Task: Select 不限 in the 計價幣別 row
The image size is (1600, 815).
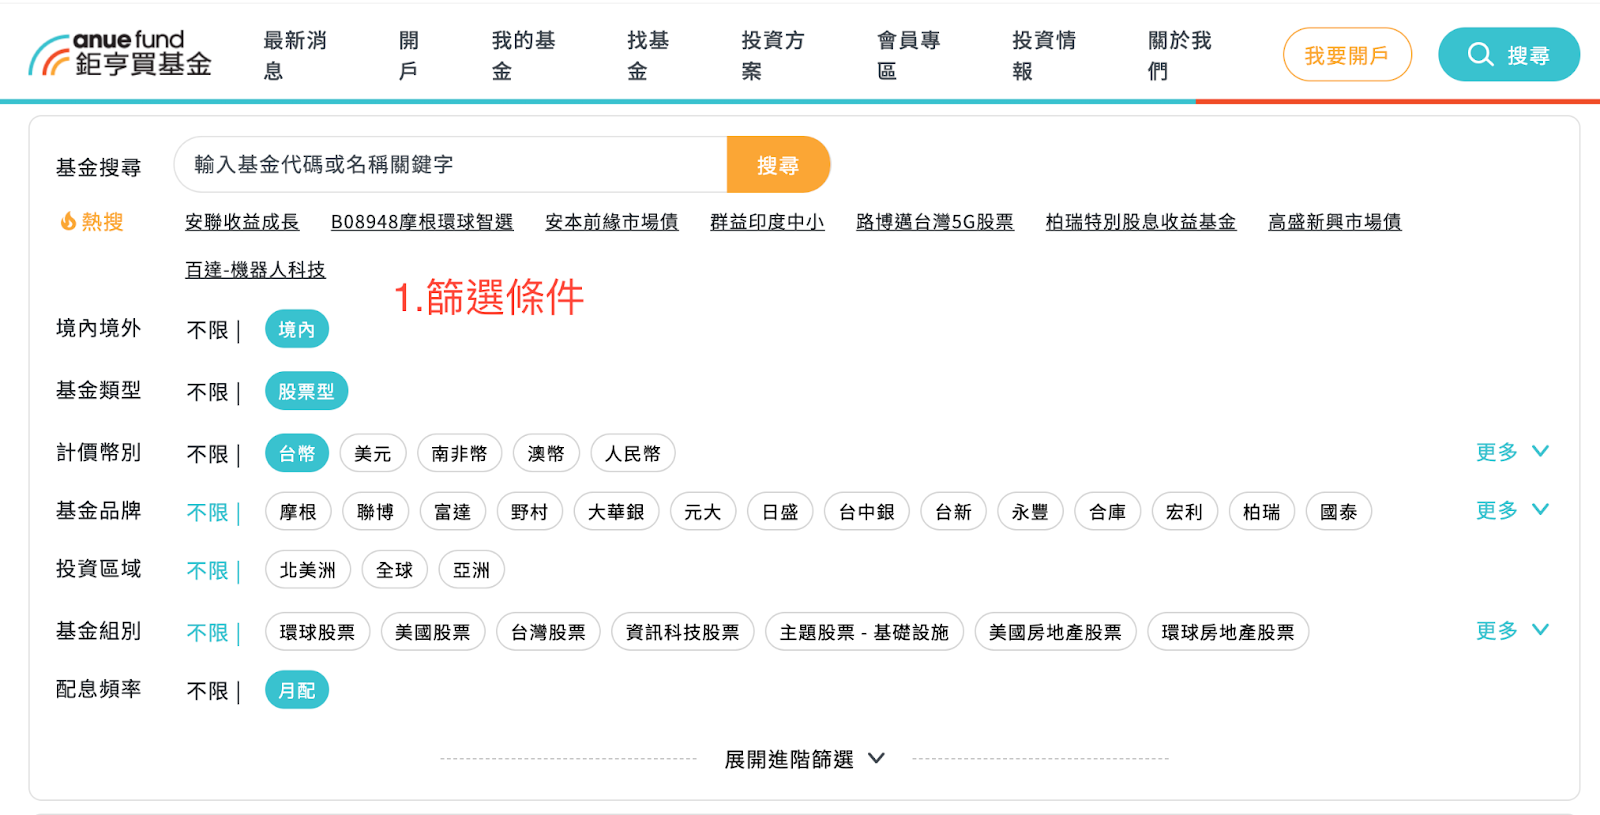Action: pos(208,454)
